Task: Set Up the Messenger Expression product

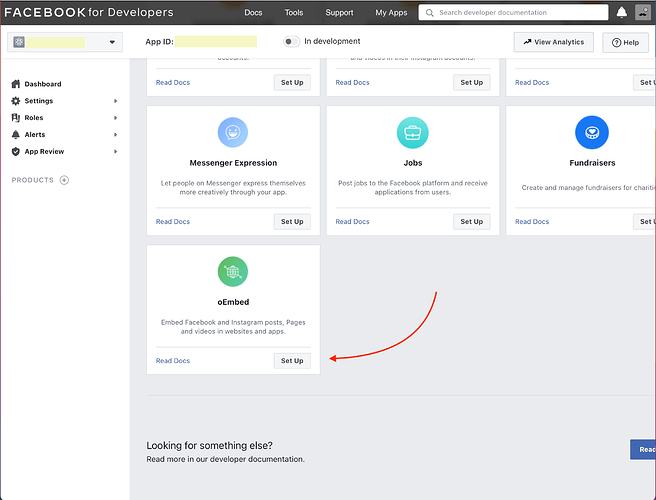Action: pyautogui.click(x=292, y=221)
